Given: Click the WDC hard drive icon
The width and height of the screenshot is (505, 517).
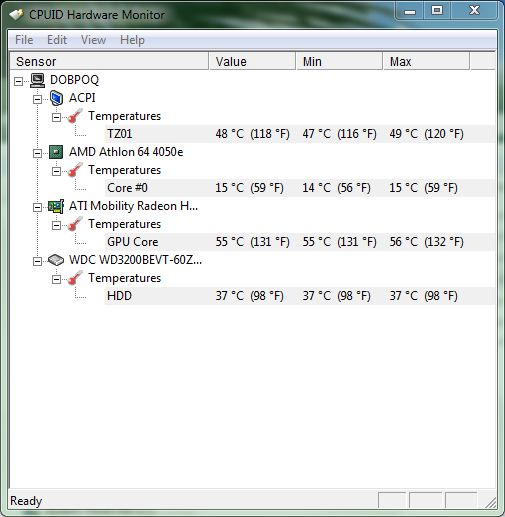Looking at the screenshot, I should [56, 260].
